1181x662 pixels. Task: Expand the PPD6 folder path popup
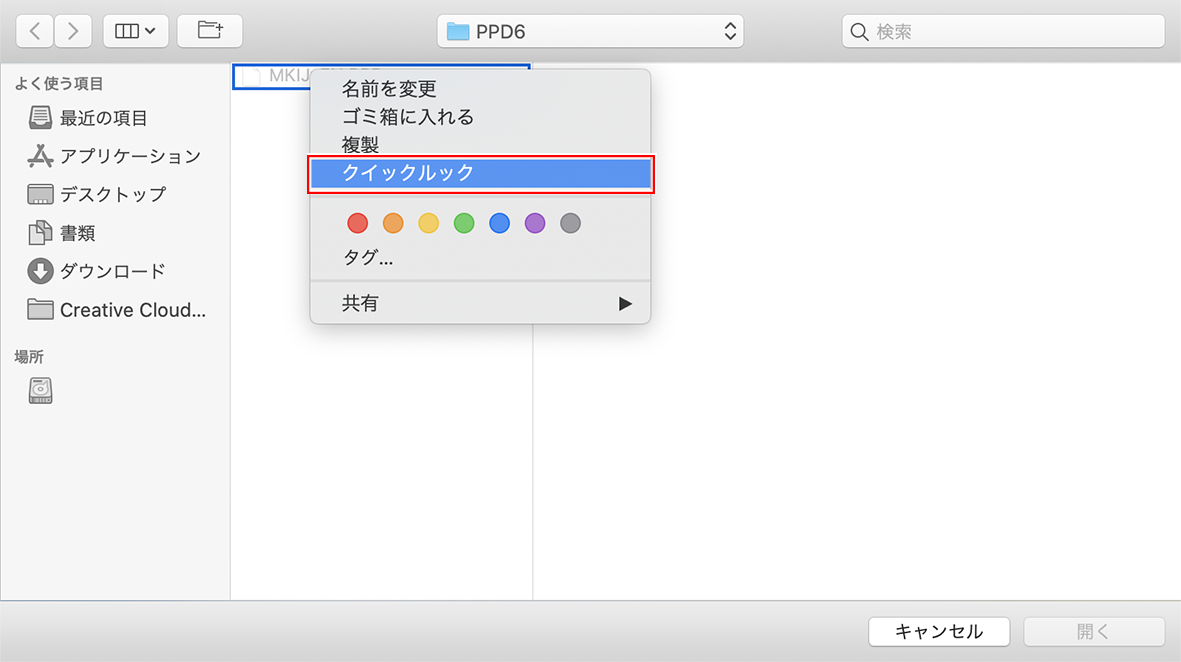tap(590, 31)
